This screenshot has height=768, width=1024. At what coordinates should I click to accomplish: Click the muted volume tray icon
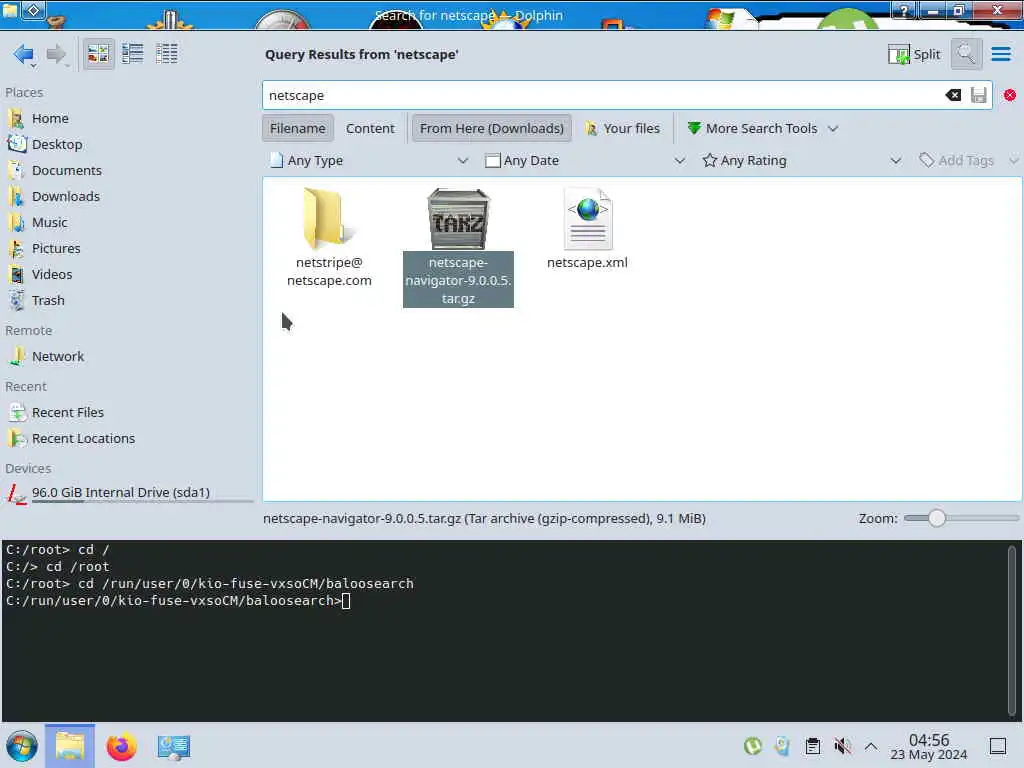pos(842,746)
